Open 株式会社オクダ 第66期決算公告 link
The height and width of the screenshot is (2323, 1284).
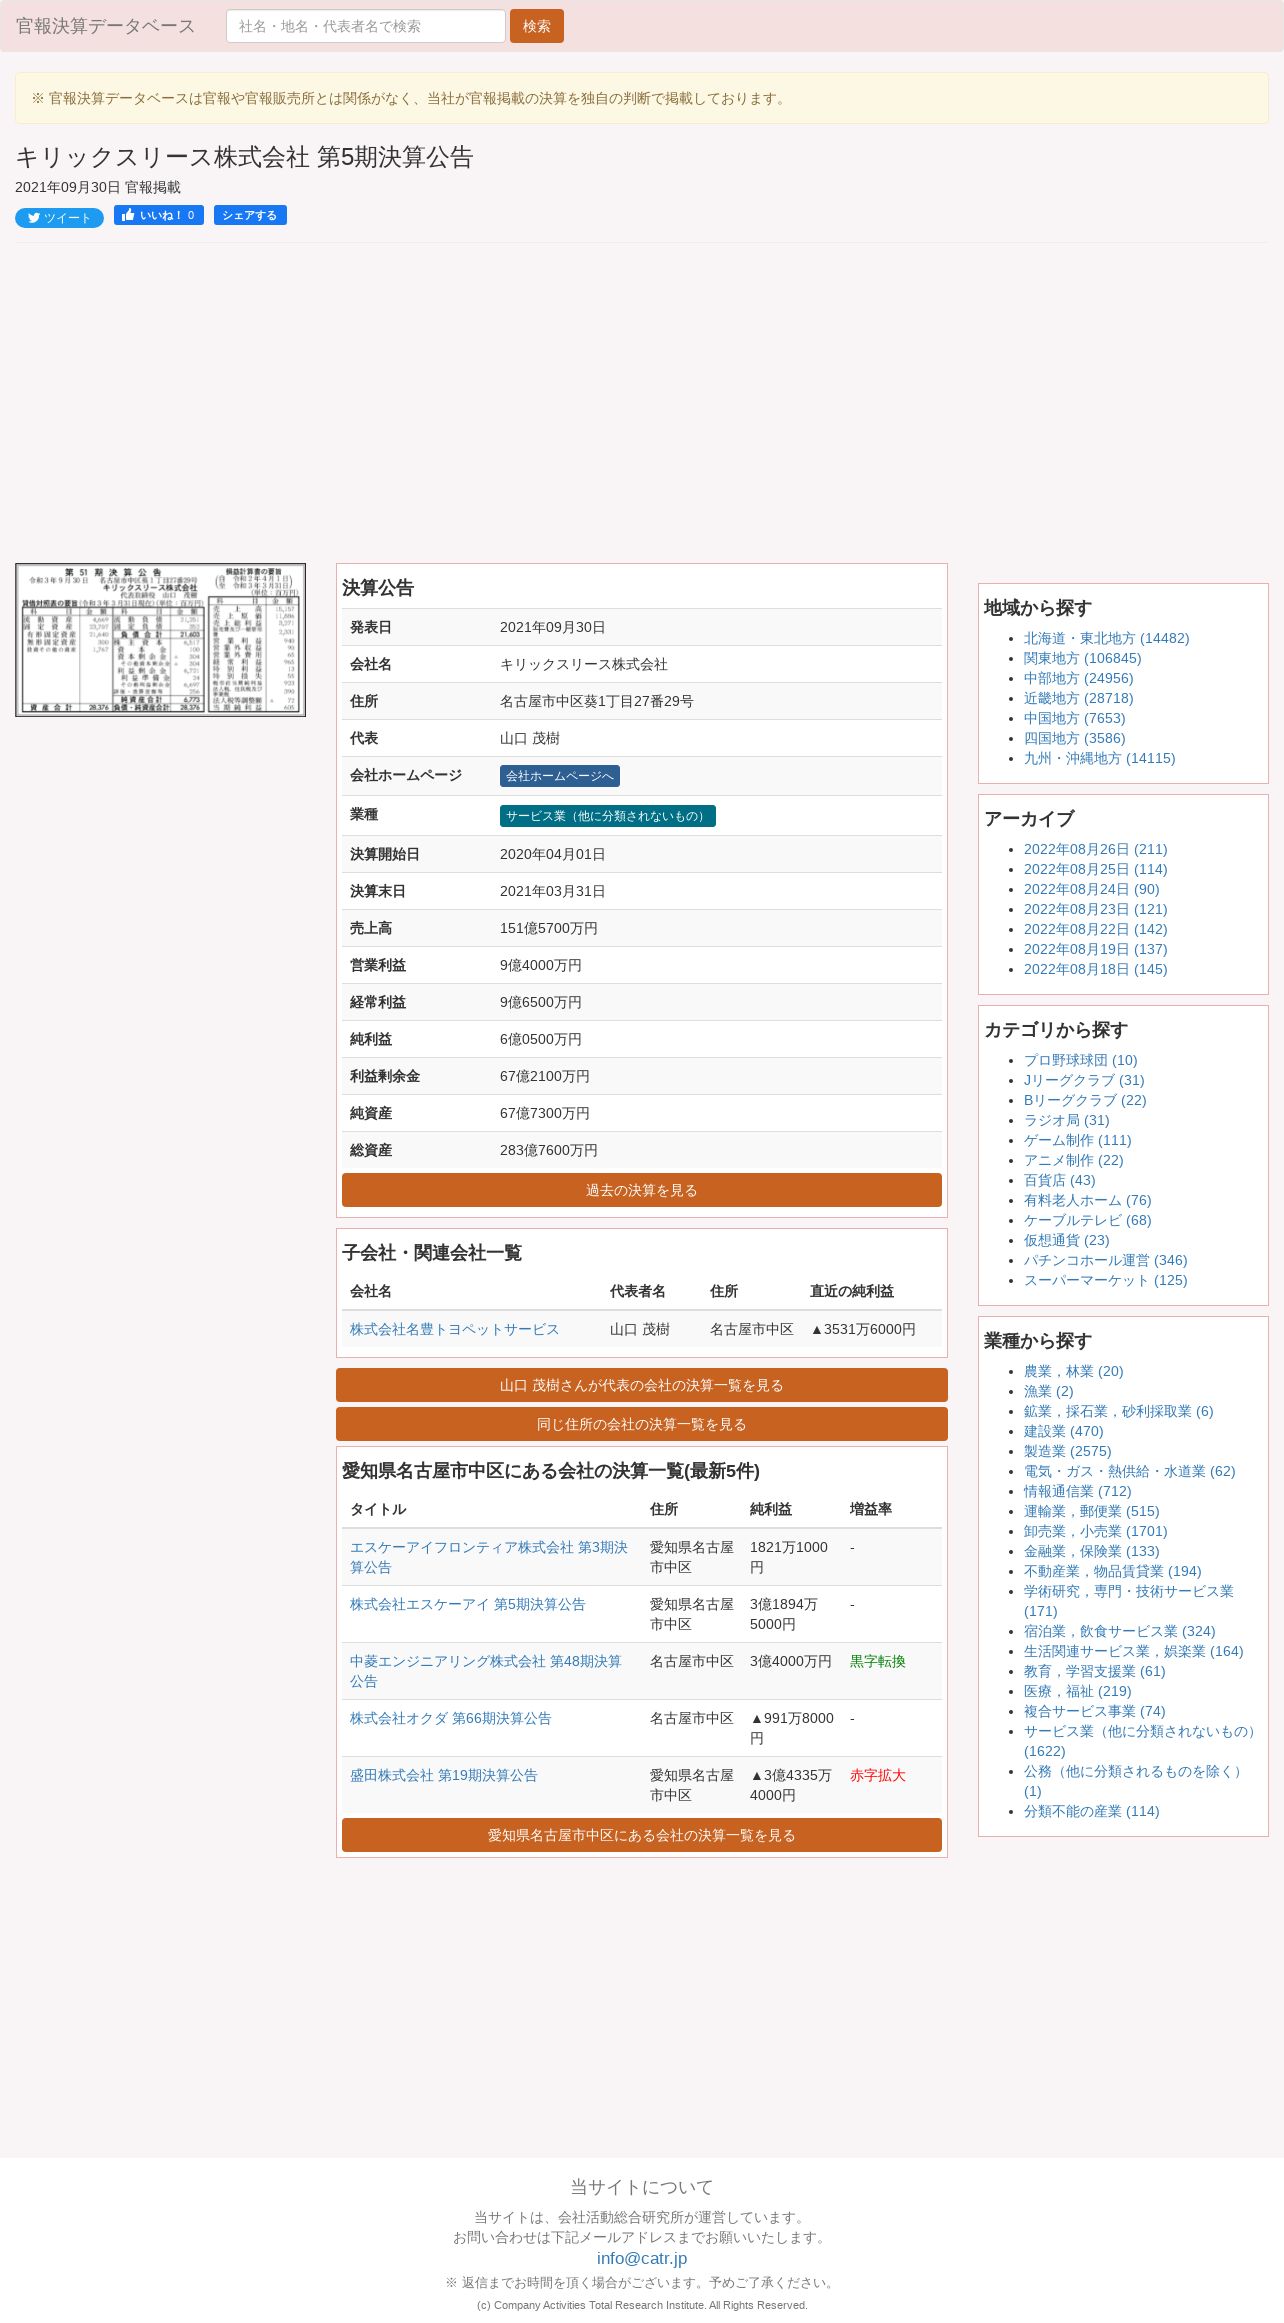tap(451, 1718)
